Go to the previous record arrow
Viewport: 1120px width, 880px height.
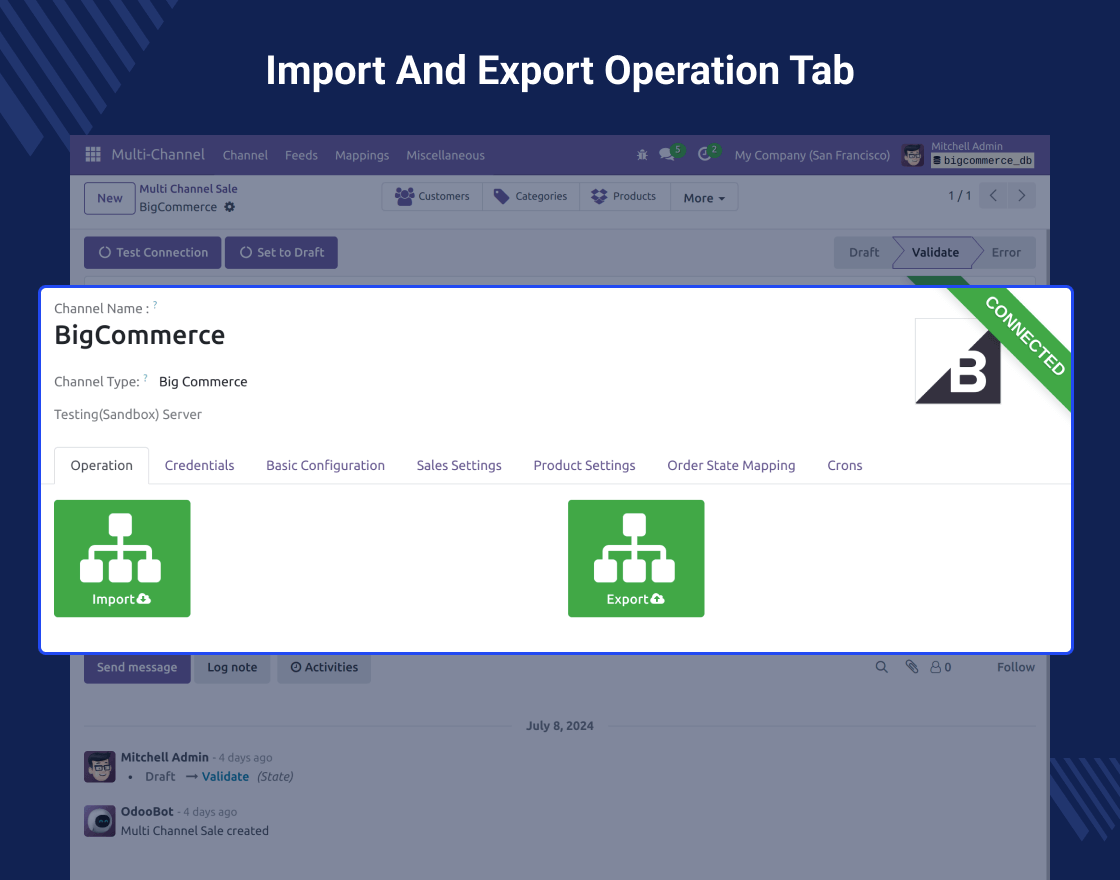coord(994,196)
